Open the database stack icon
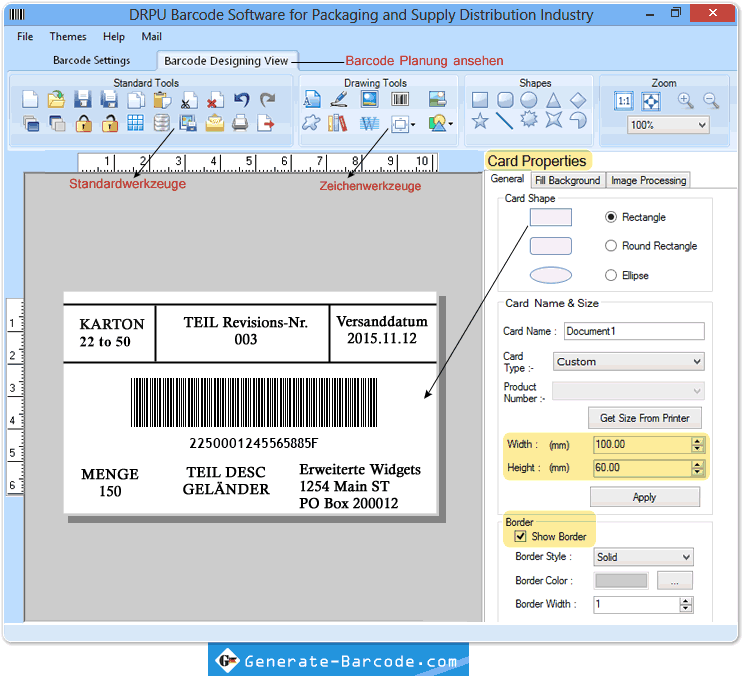The image size is (744, 676). point(162,123)
